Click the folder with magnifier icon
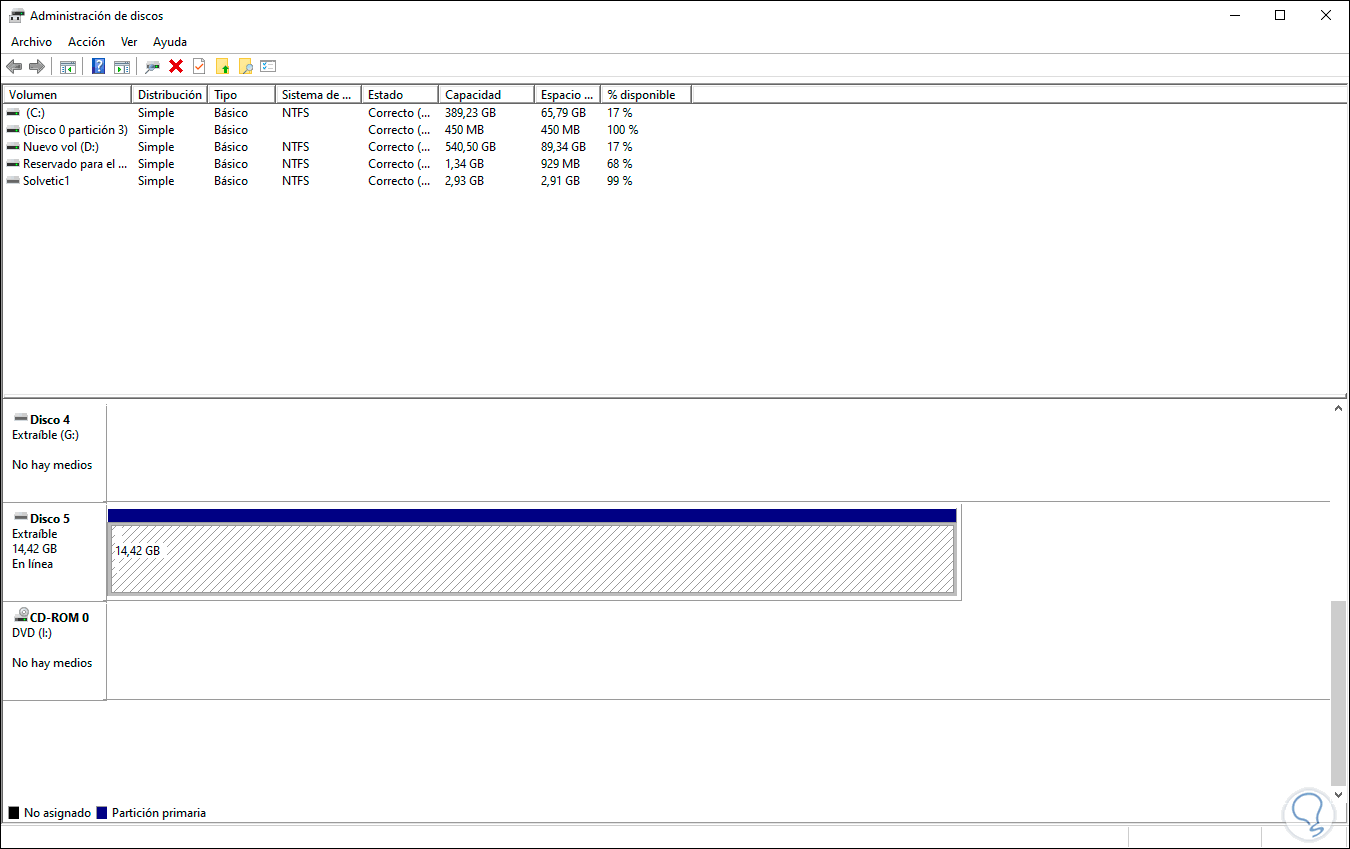 click(x=245, y=66)
